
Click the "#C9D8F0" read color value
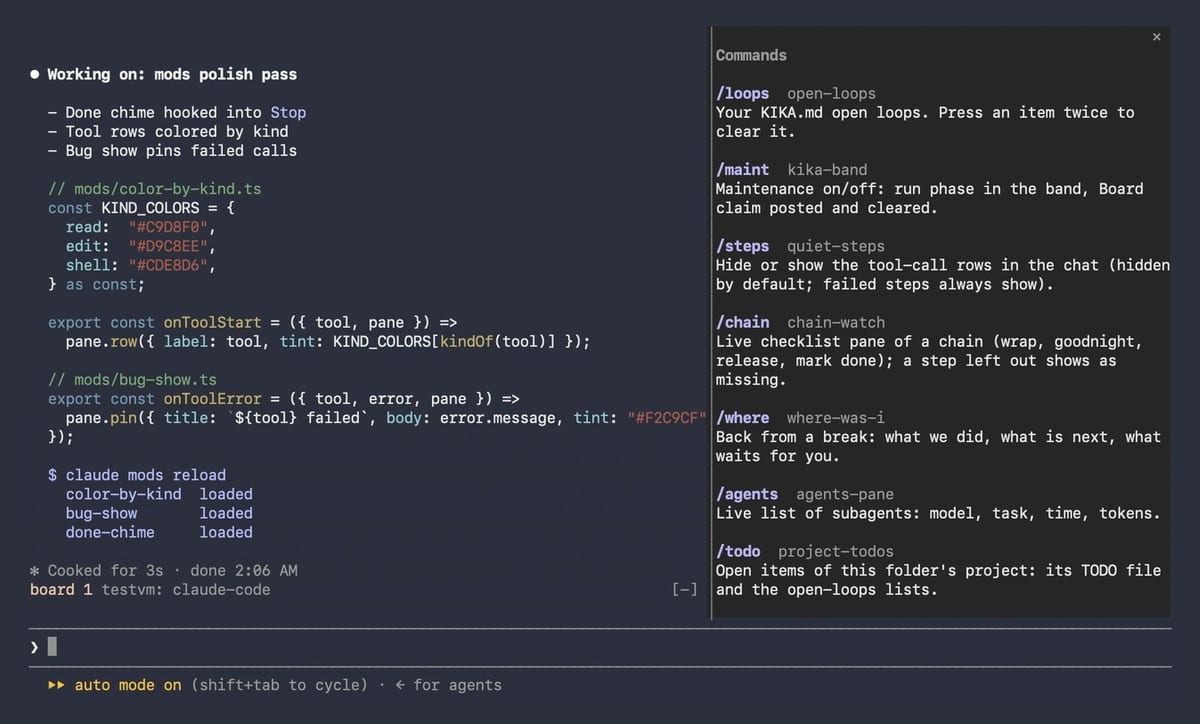click(168, 227)
